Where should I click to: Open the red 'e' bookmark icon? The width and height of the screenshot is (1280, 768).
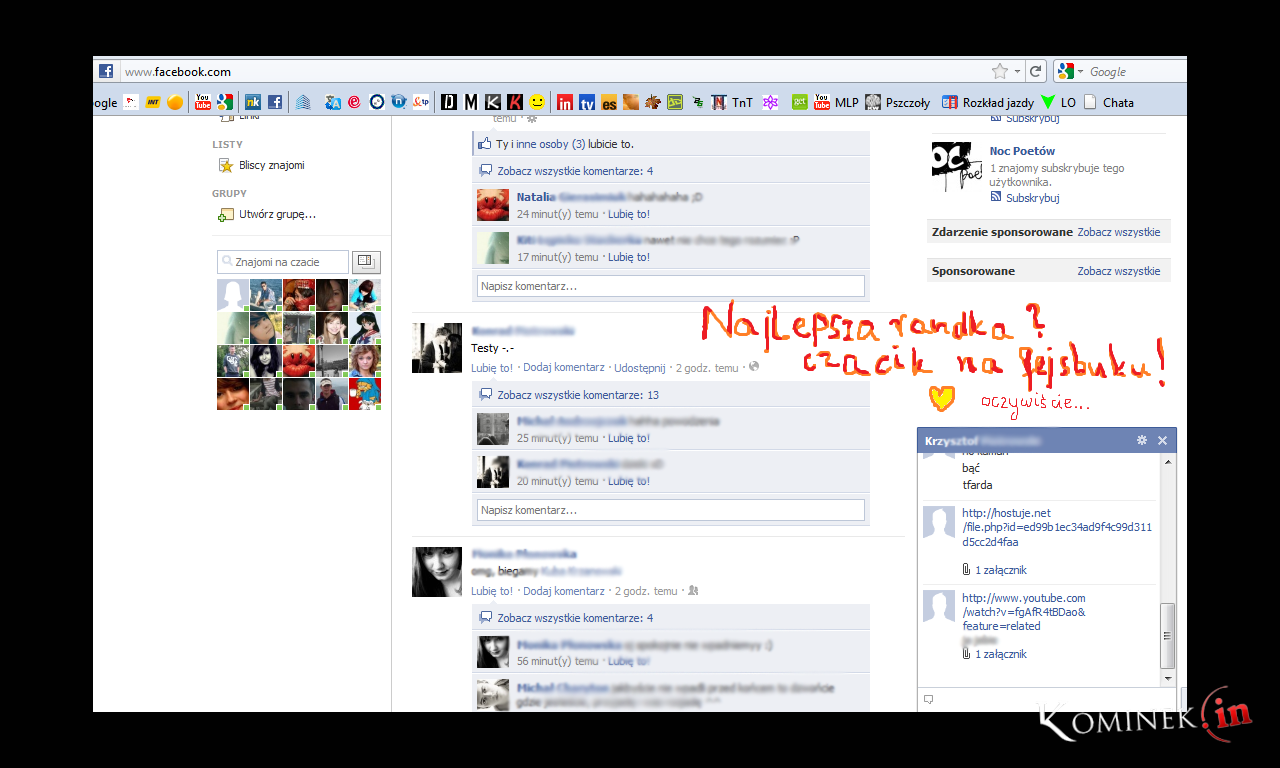pos(354,102)
